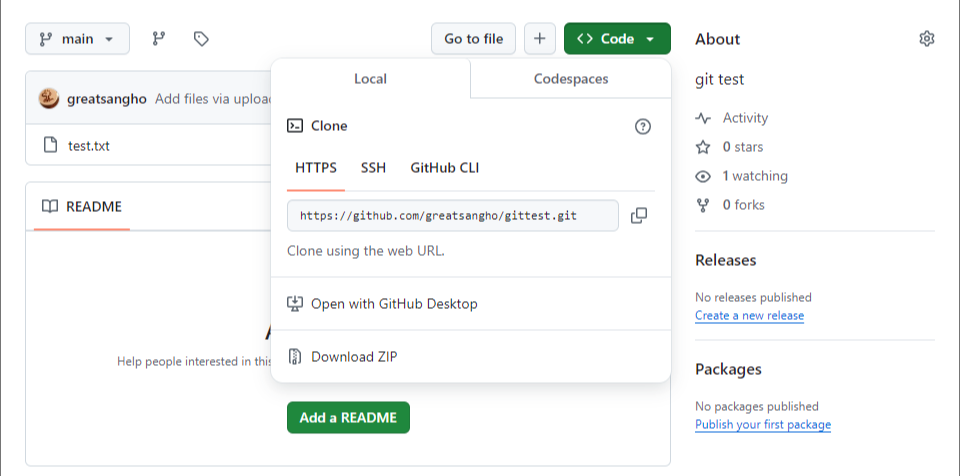The width and height of the screenshot is (960, 476).
Task: Click Publish your first package link
Action: [x=763, y=425]
